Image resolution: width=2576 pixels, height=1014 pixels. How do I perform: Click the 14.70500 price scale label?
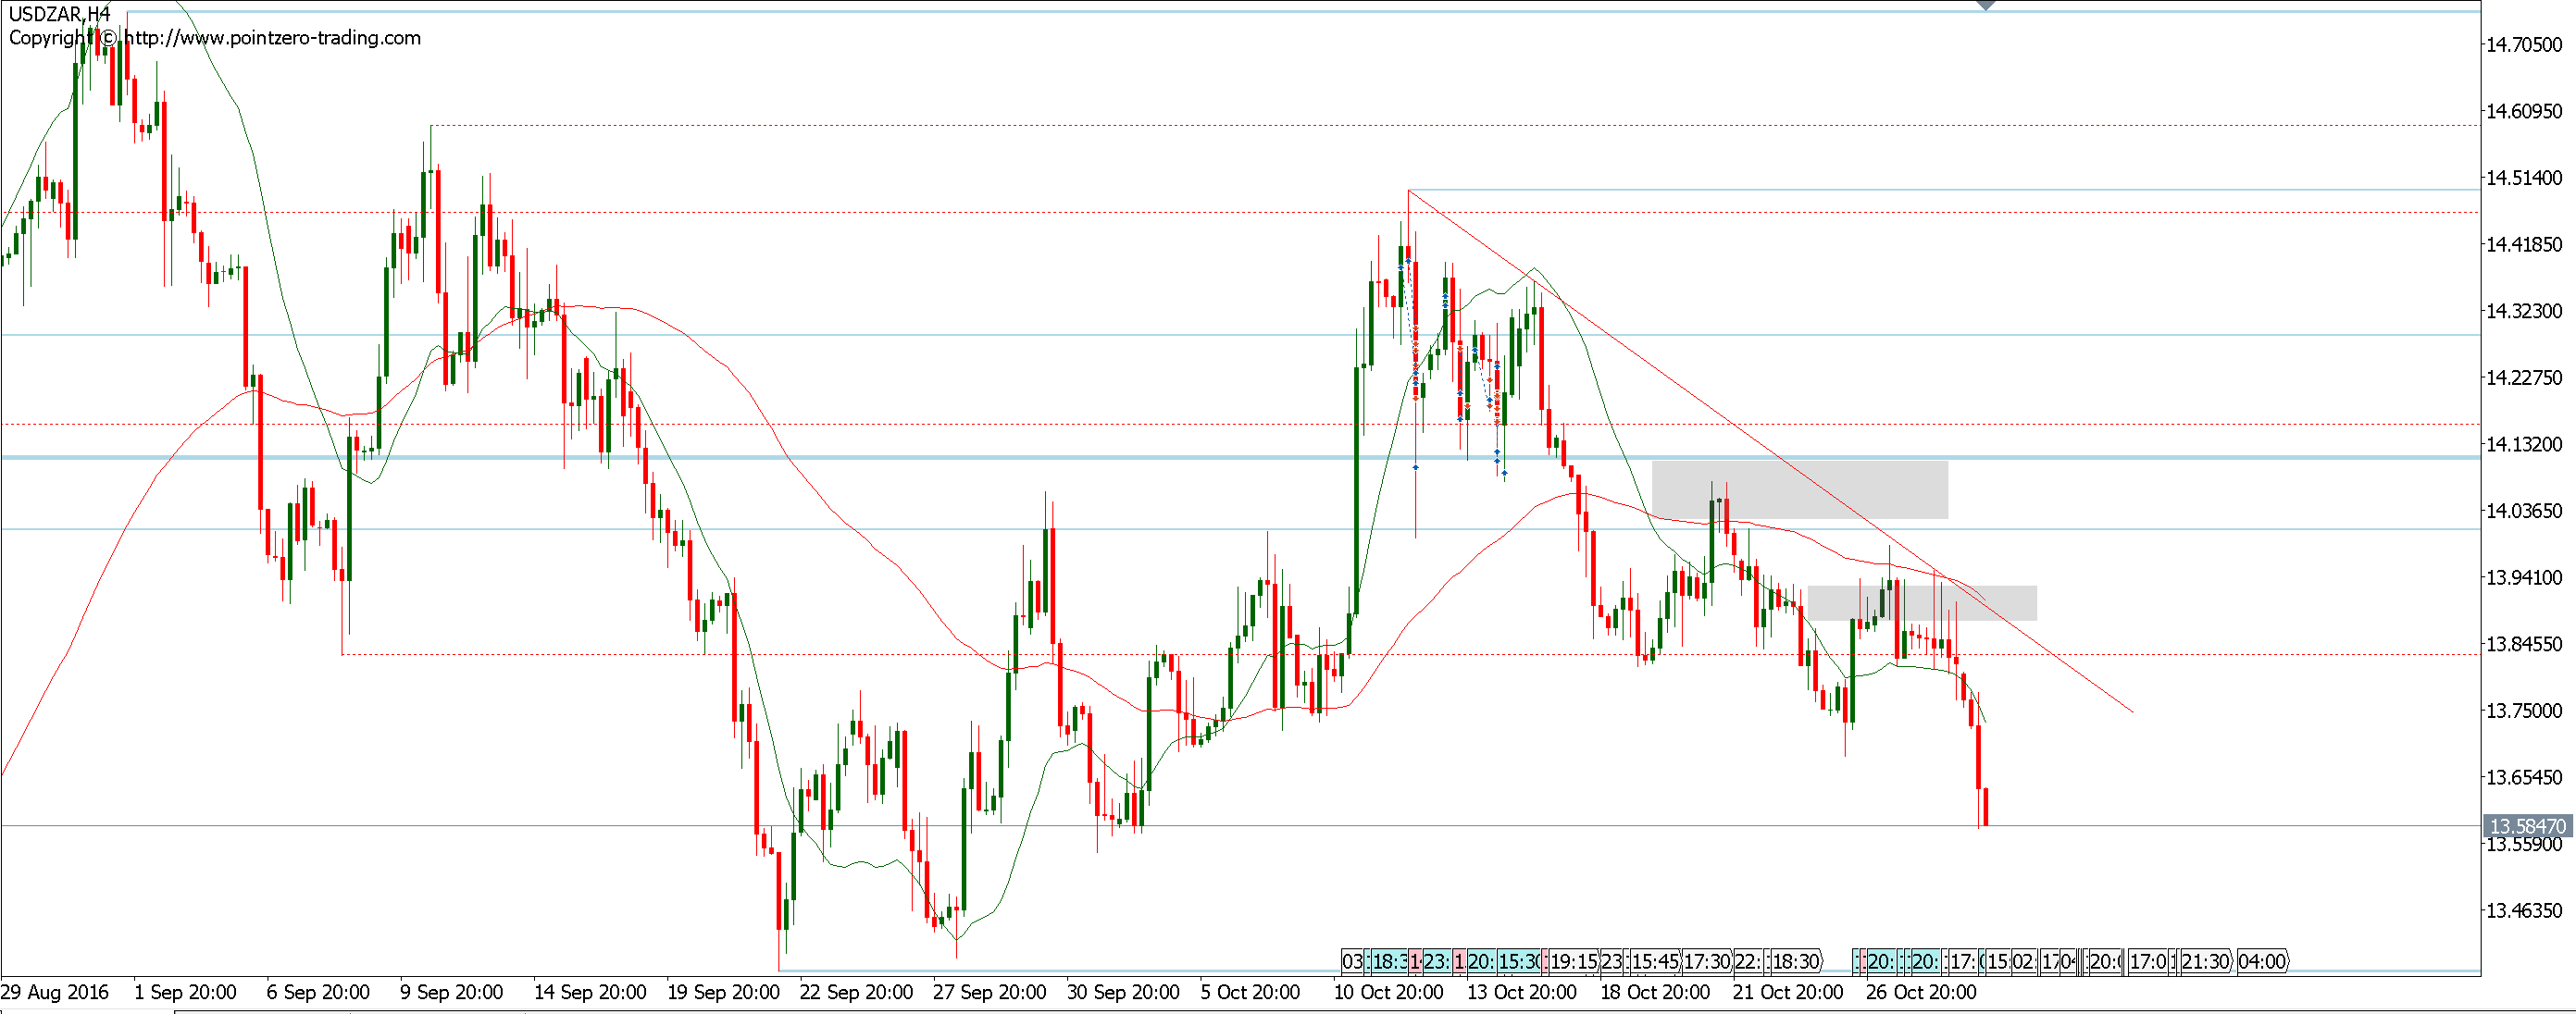[x=2524, y=44]
